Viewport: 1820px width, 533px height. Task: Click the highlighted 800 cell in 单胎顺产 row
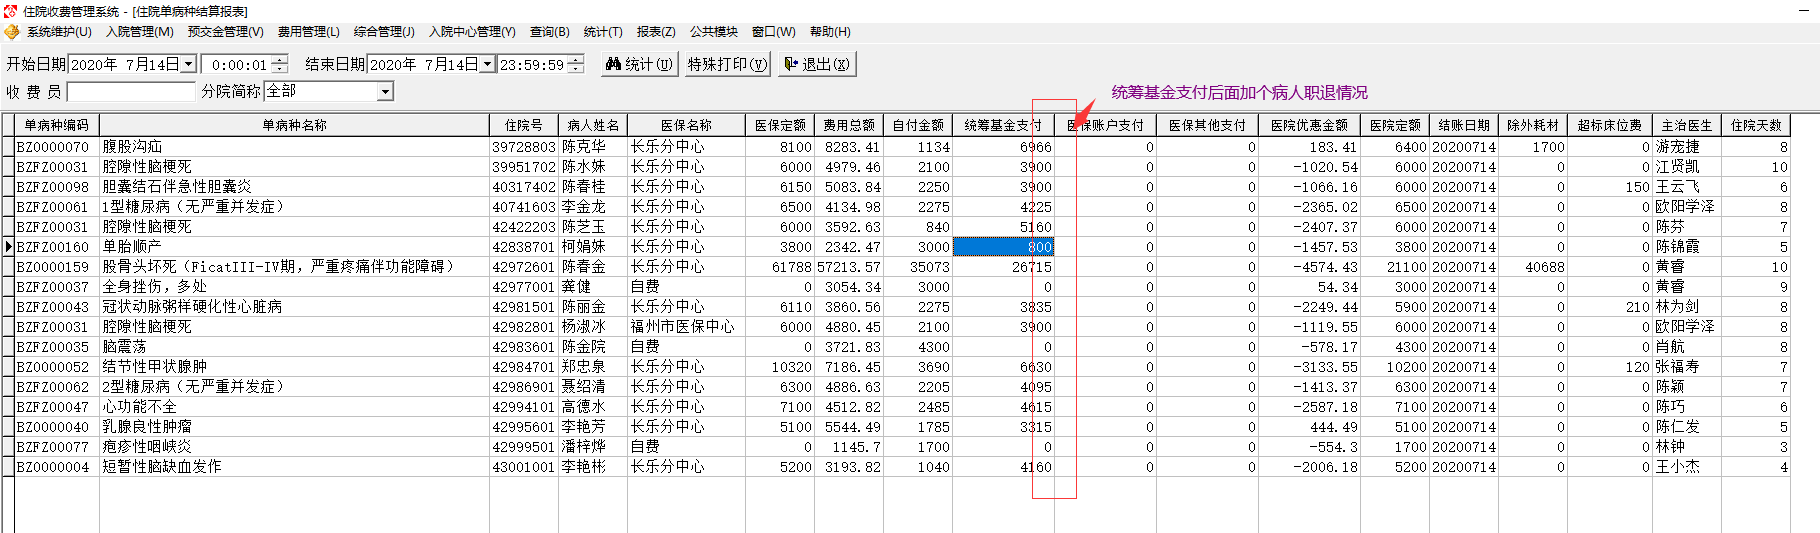1003,247
